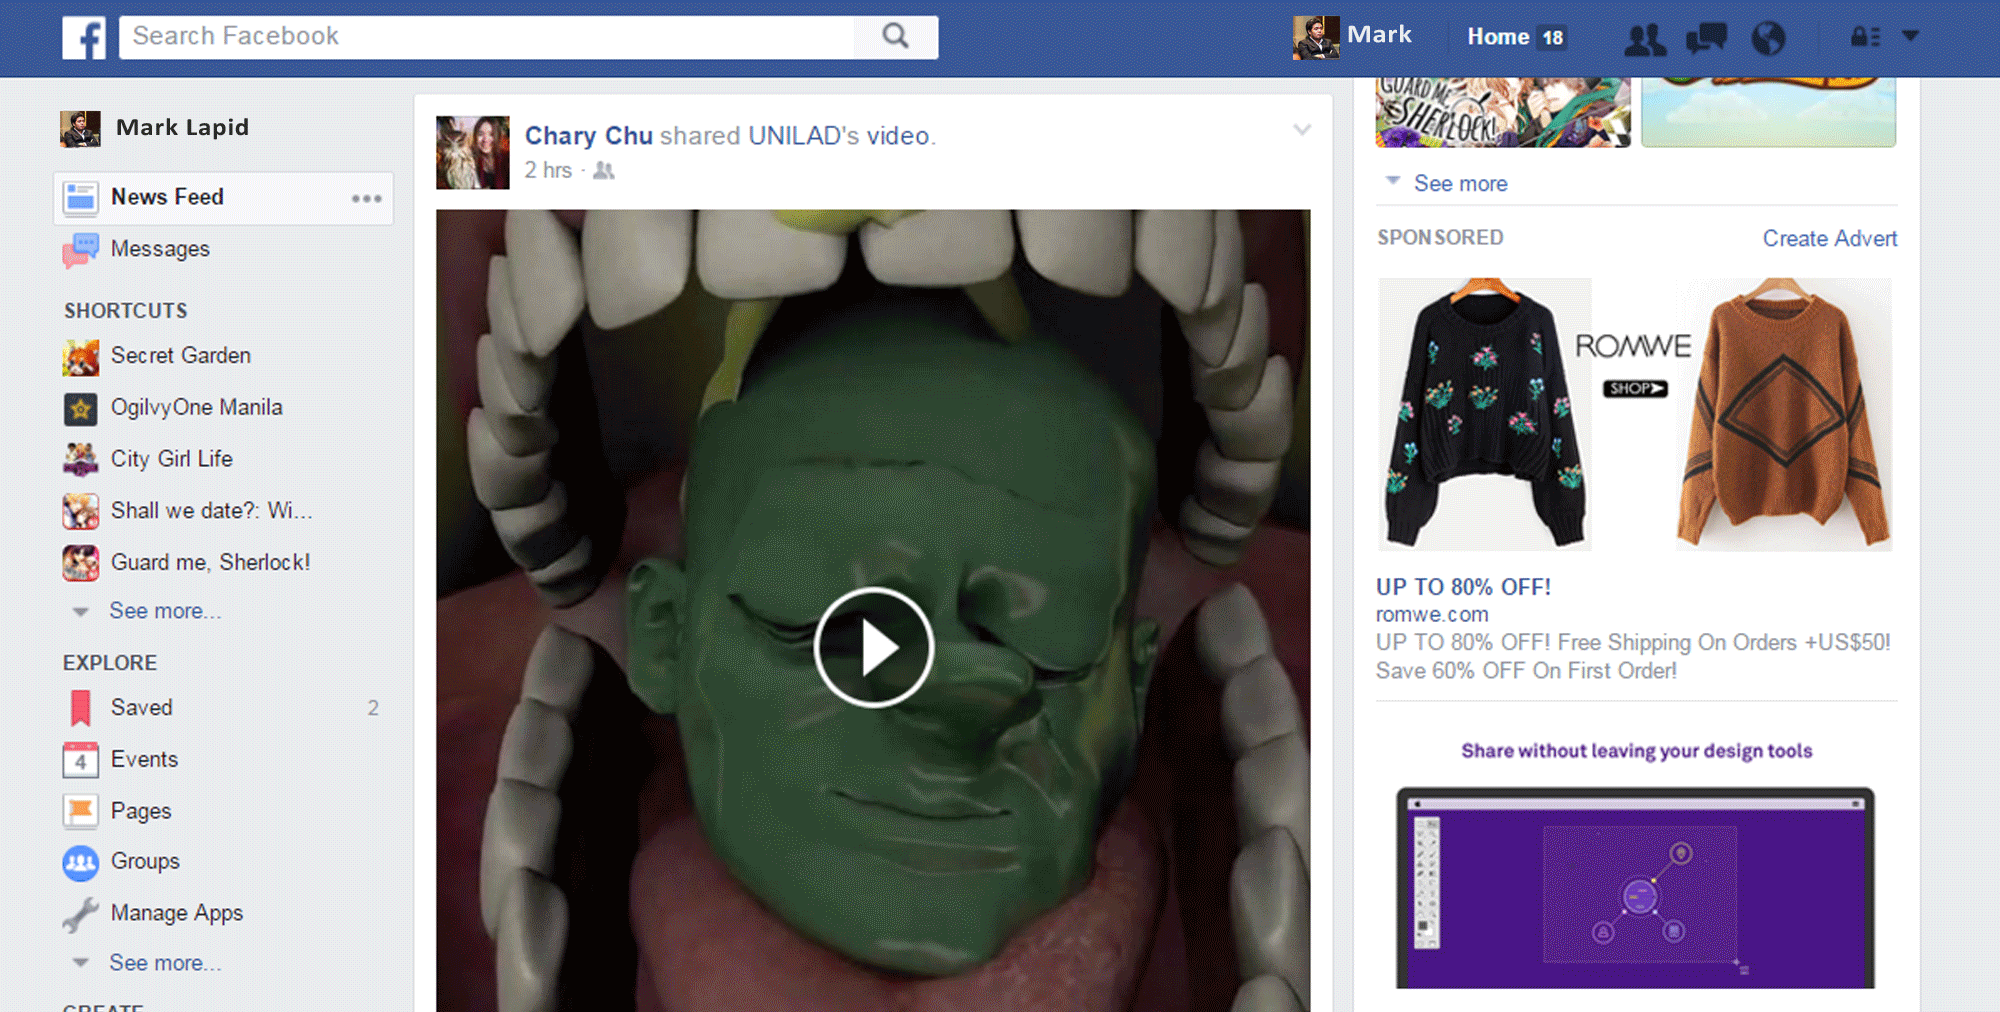Open the shared video link text
Image resolution: width=2000 pixels, height=1012 pixels.
(898, 136)
